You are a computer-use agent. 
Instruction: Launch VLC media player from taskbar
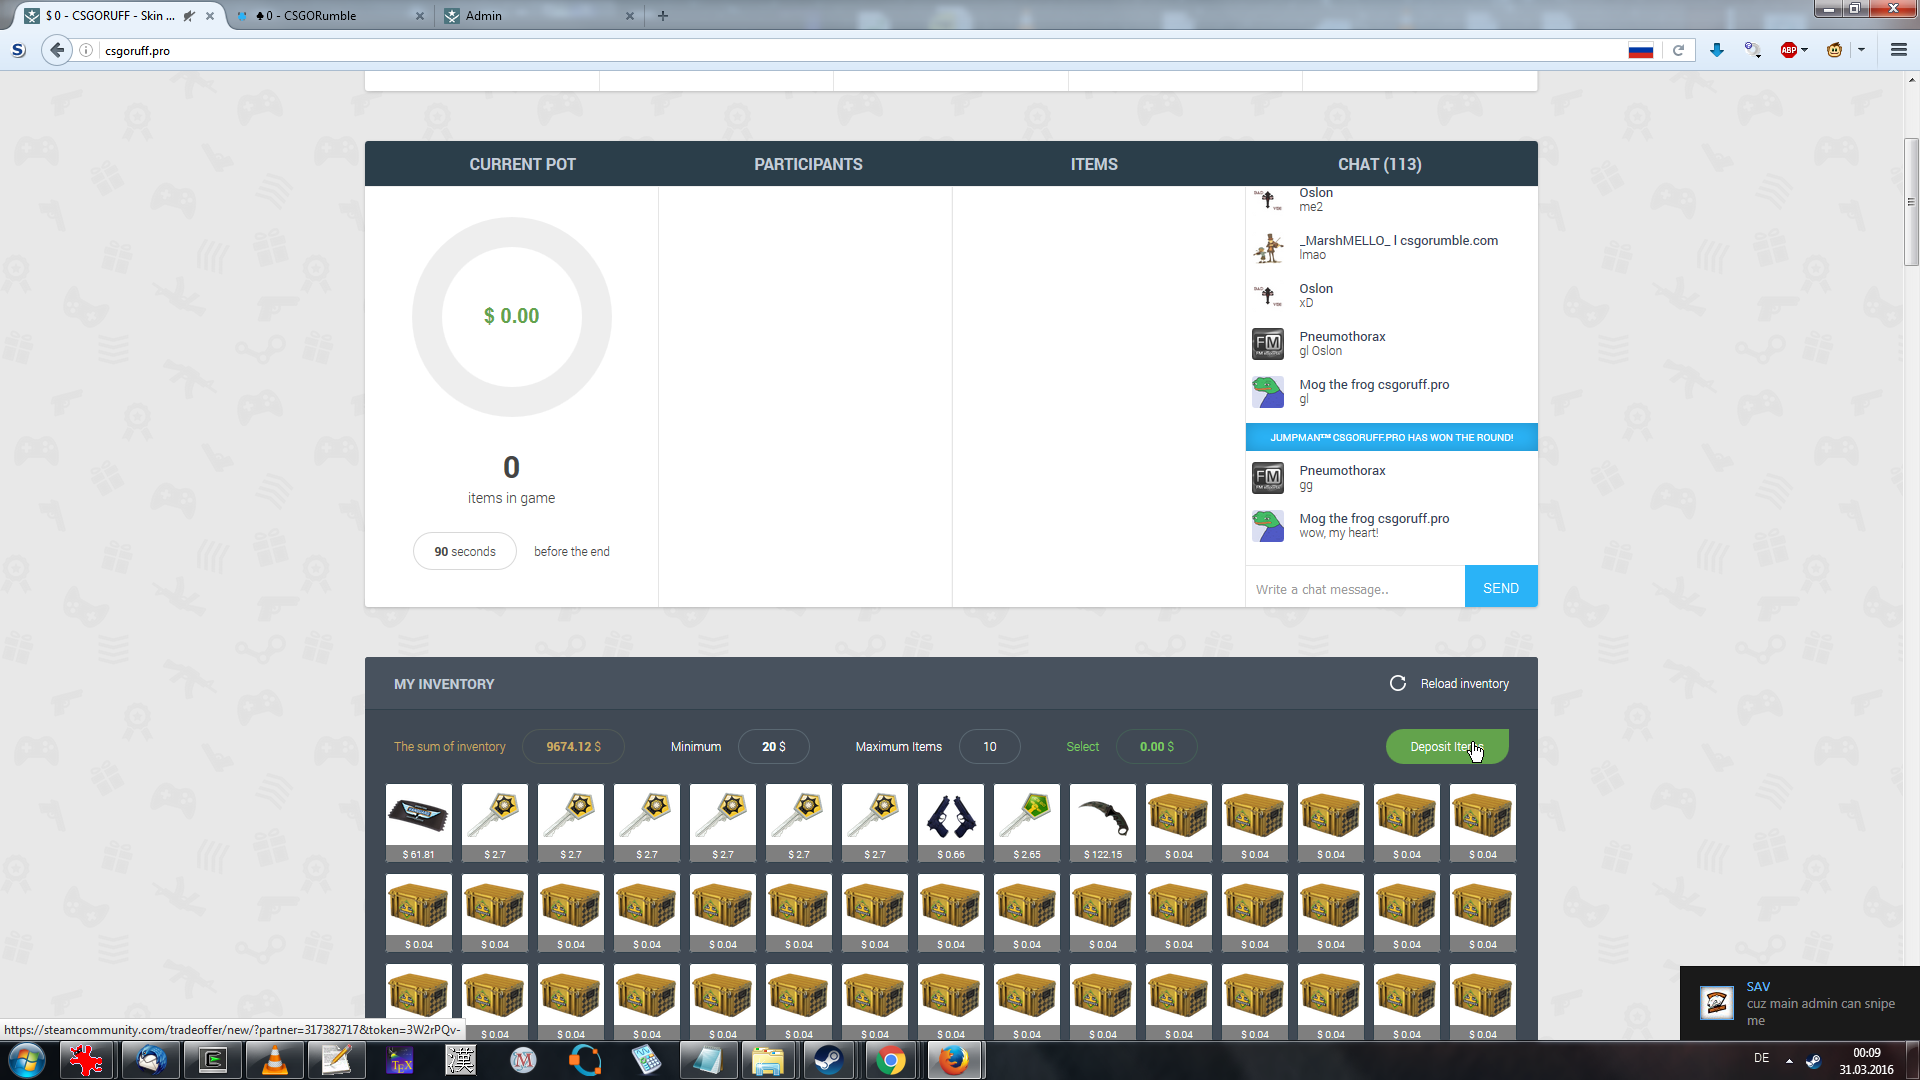tap(274, 1060)
